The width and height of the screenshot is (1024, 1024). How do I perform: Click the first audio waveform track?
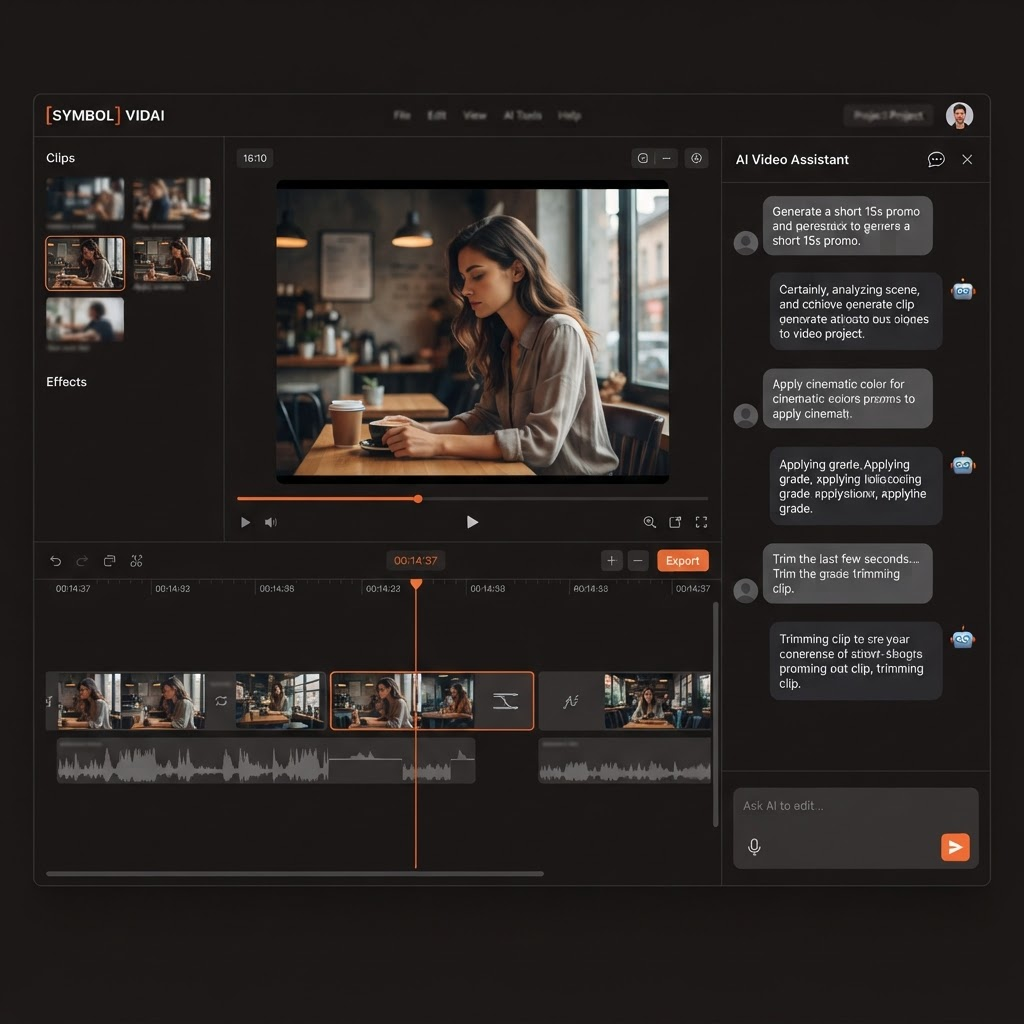tap(266, 761)
